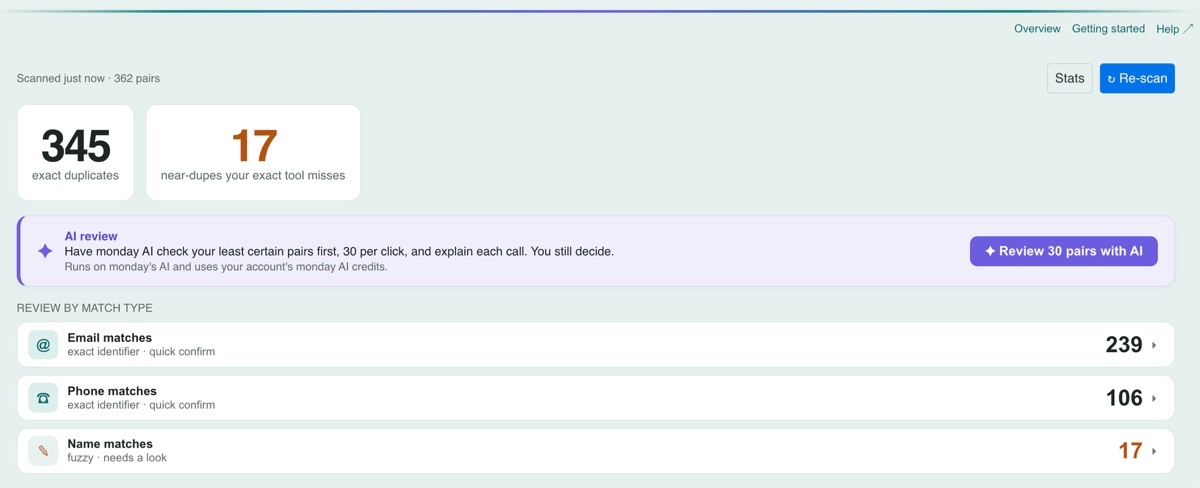This screenshot has width=1200, height=488.
Task: Select the Email matches title text
Action: point(110,338)
